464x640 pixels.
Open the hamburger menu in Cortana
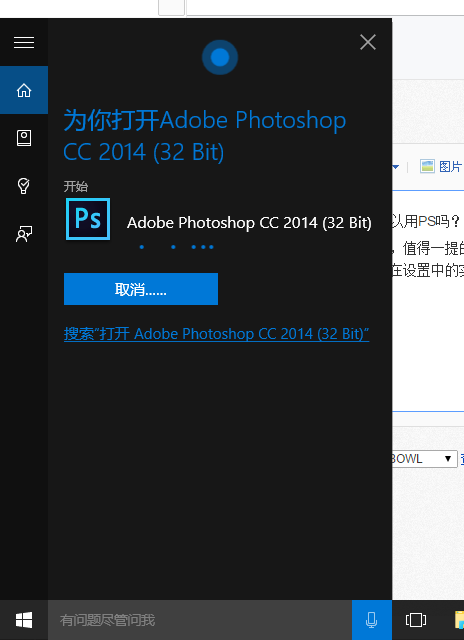point(24,42)
